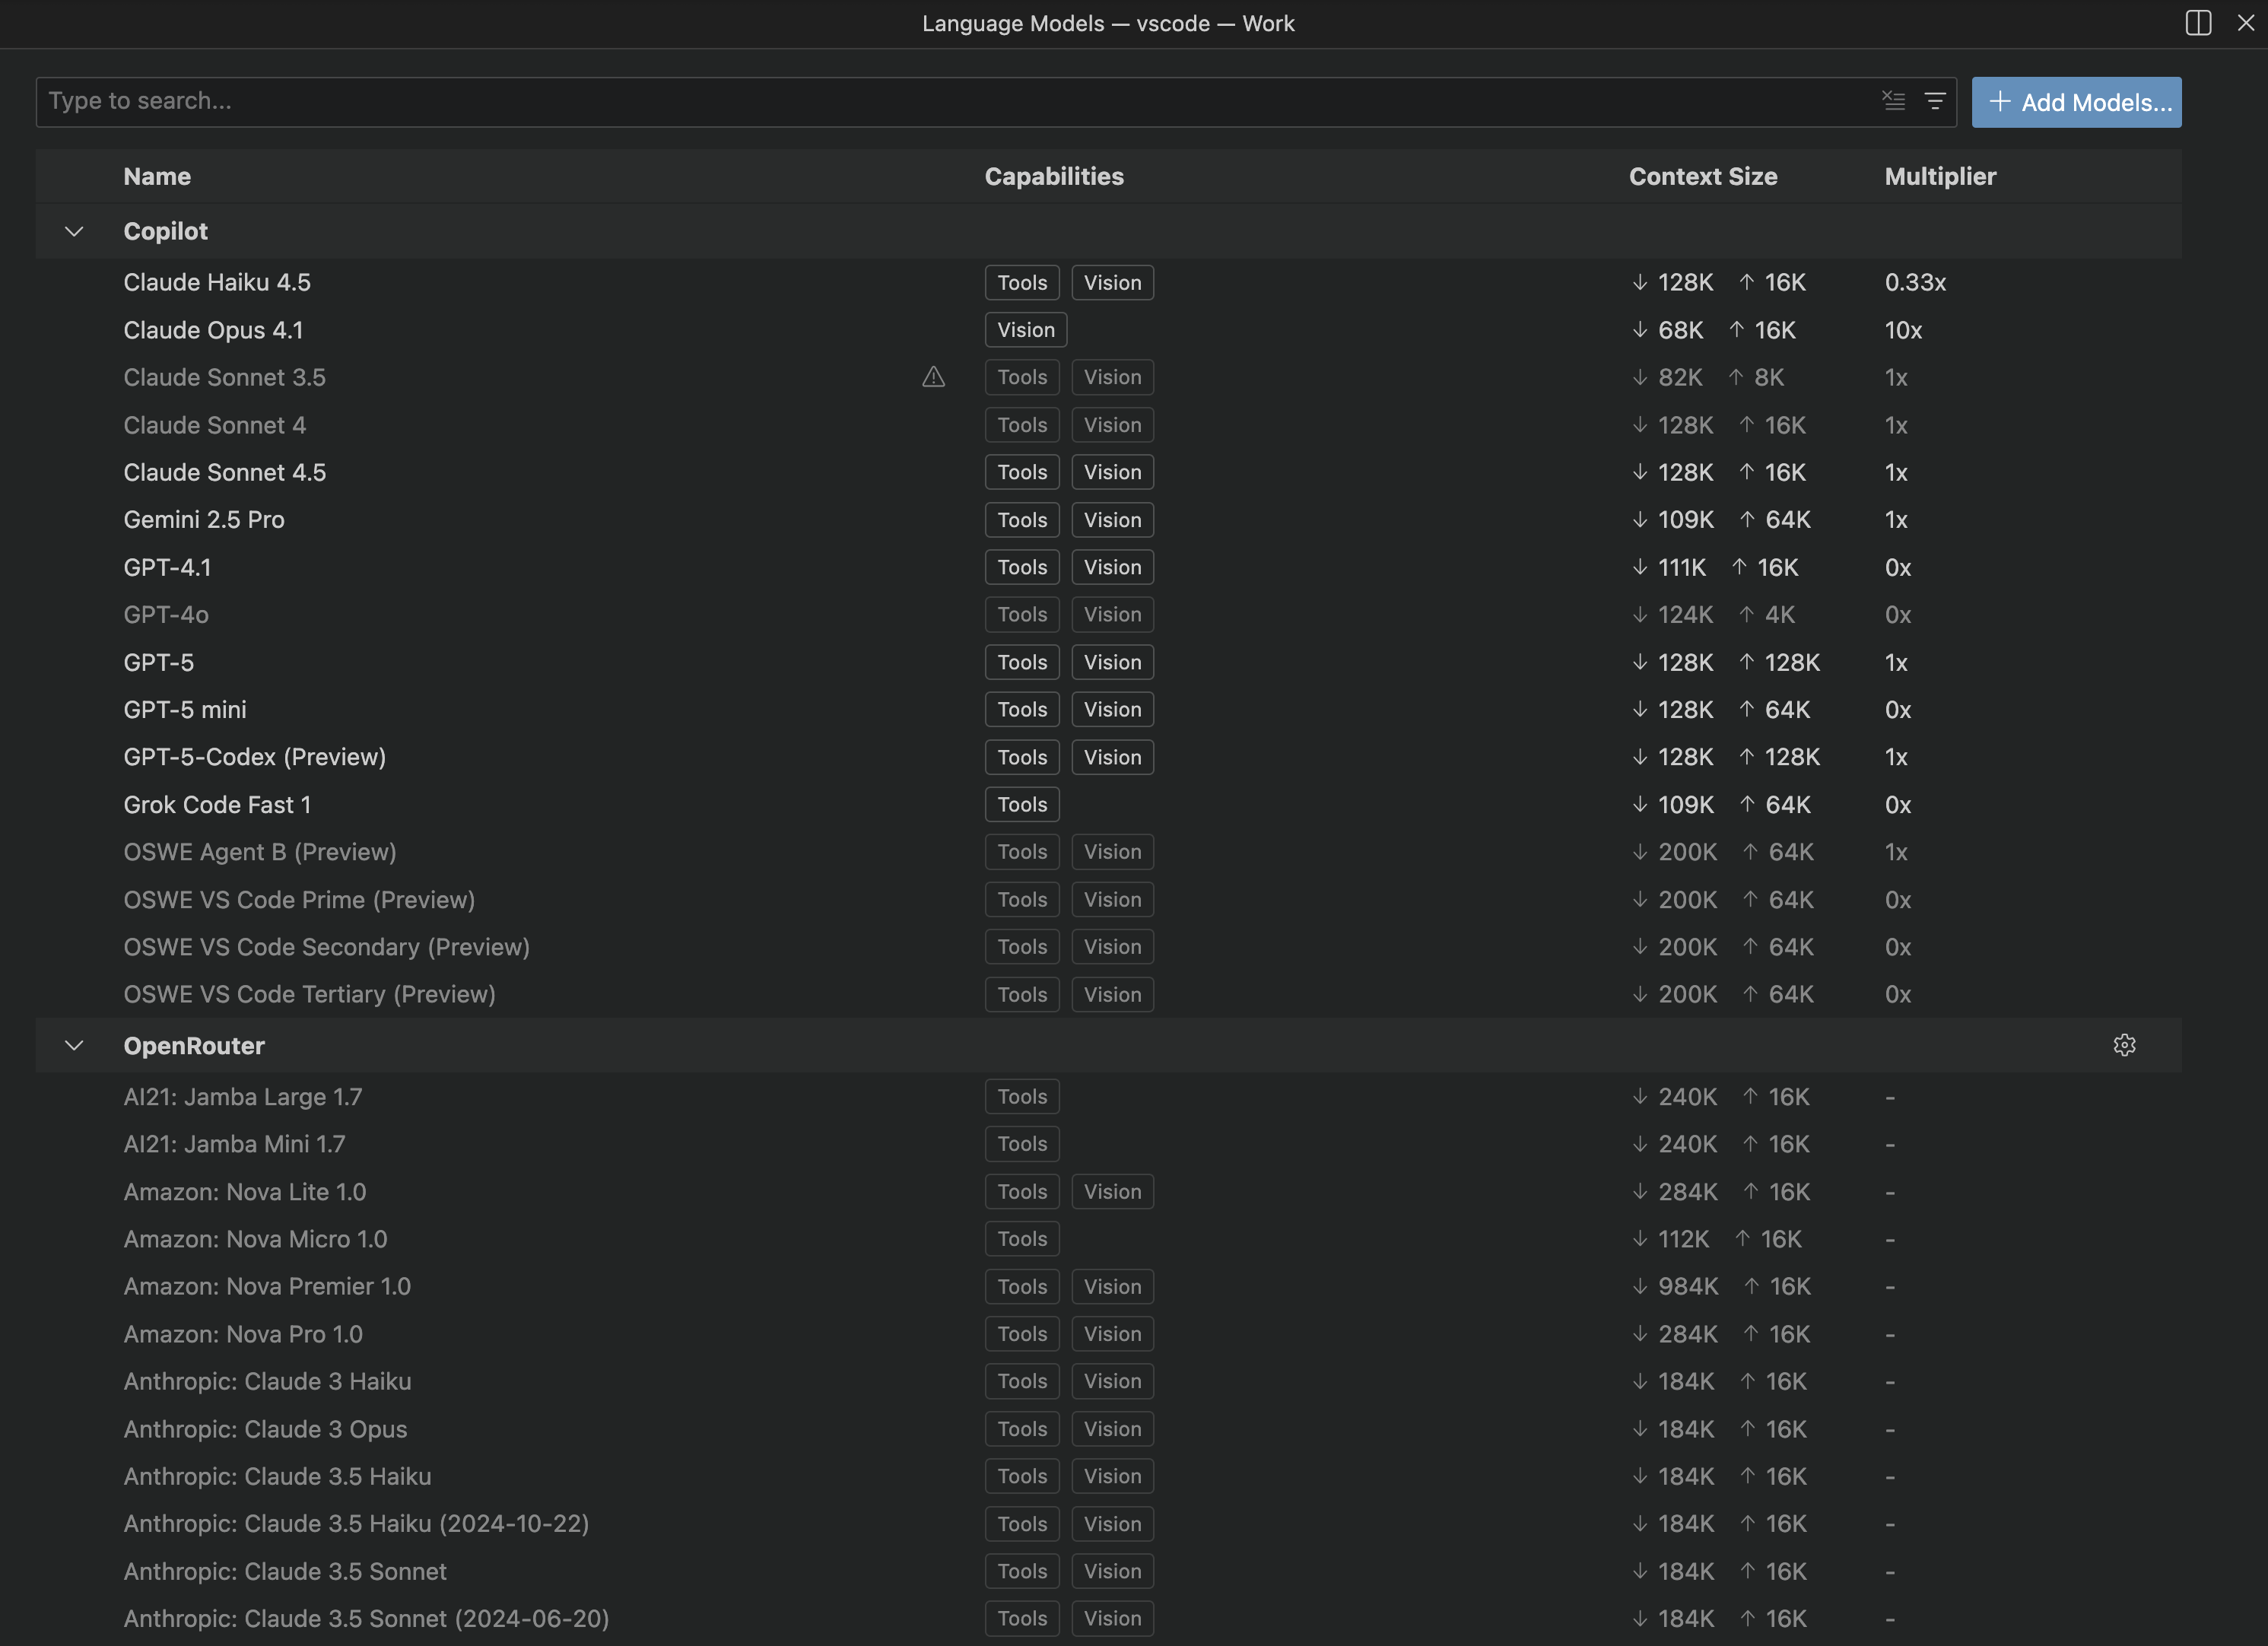Open the filter icon beside the search box
2268x1646 pixels.
tap(1936, 101)
